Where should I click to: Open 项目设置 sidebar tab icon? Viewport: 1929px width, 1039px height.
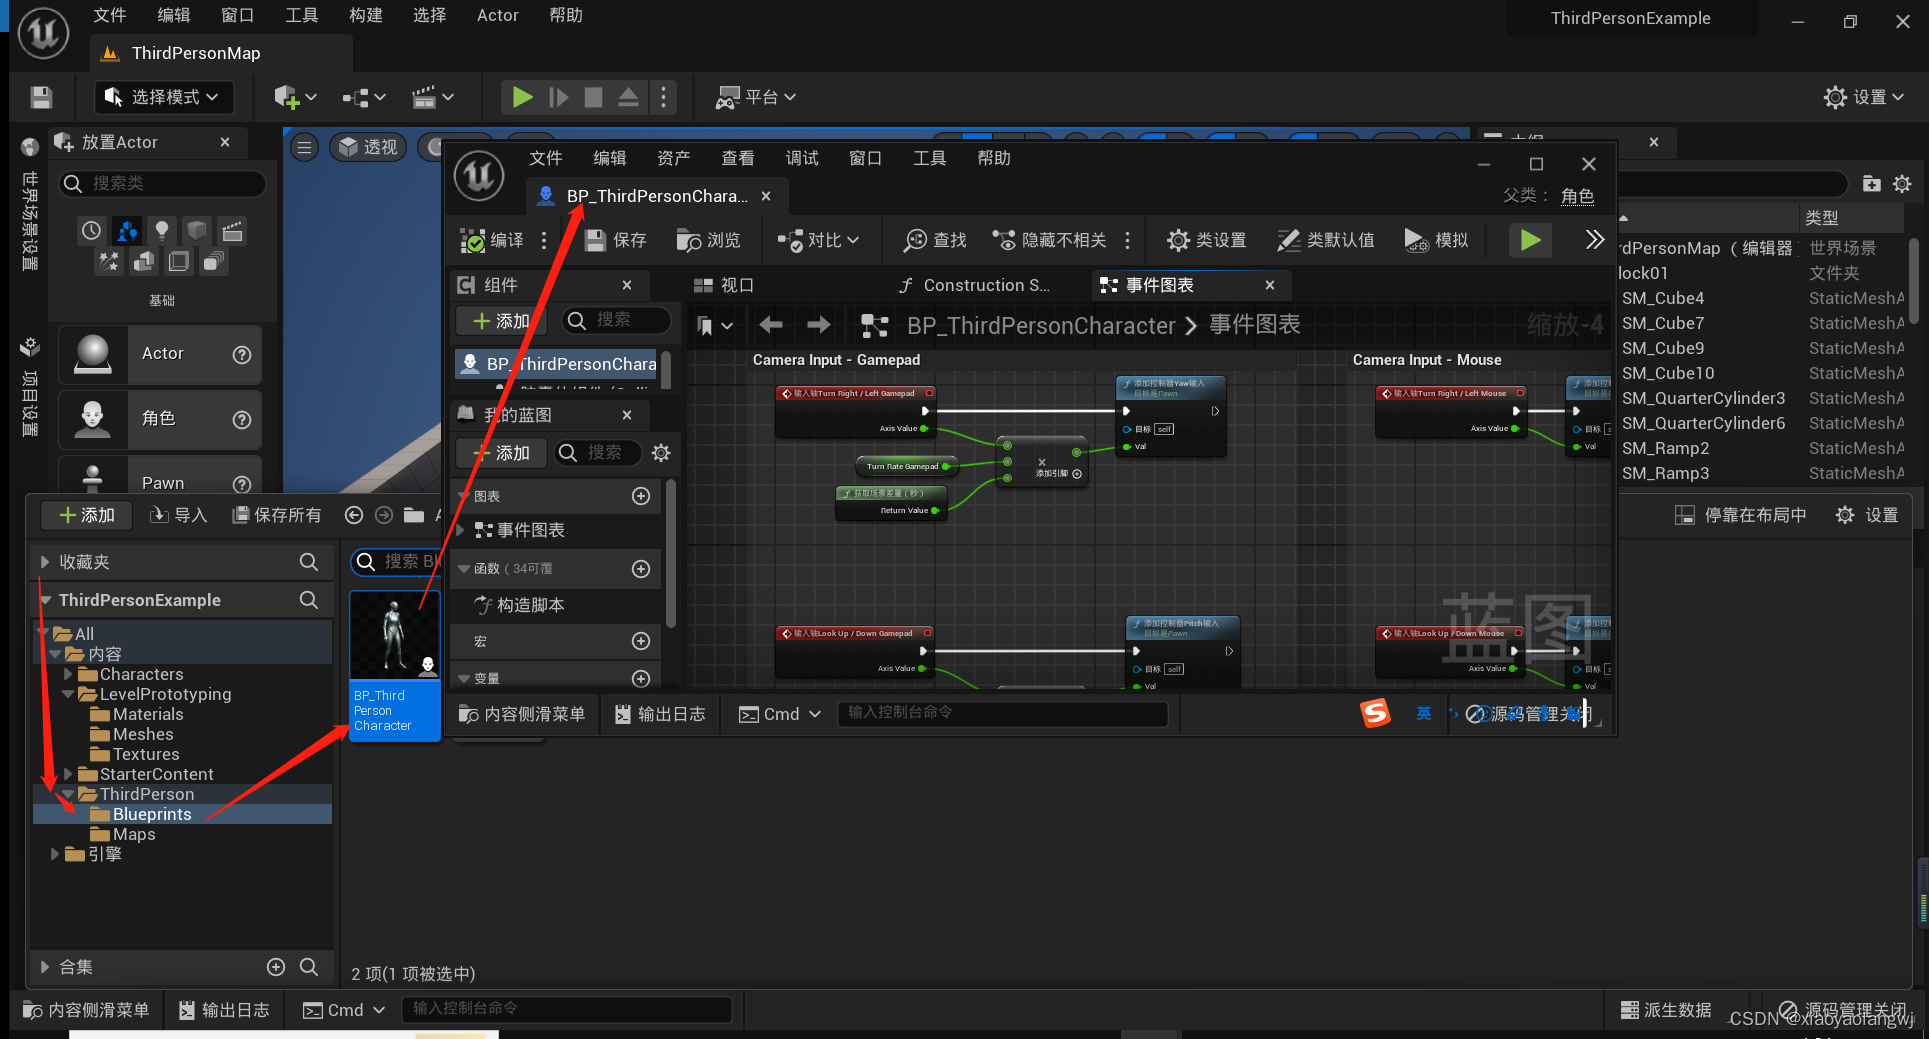tap(30, 347)
